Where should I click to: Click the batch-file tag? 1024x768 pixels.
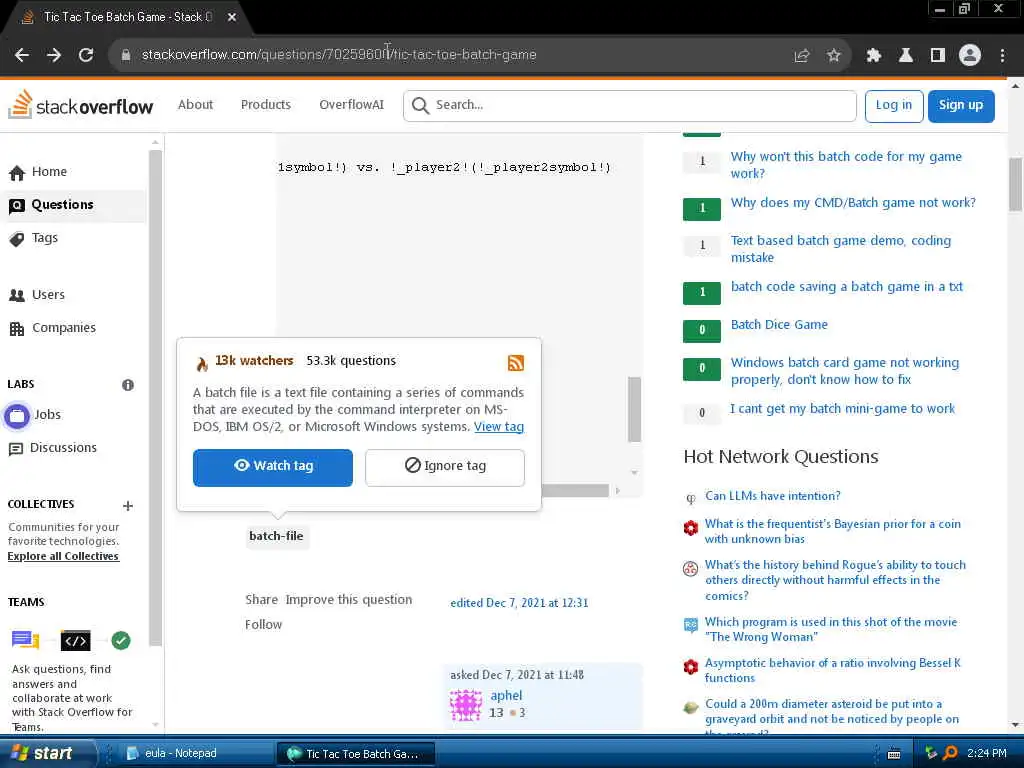click(x=276, y=536)
